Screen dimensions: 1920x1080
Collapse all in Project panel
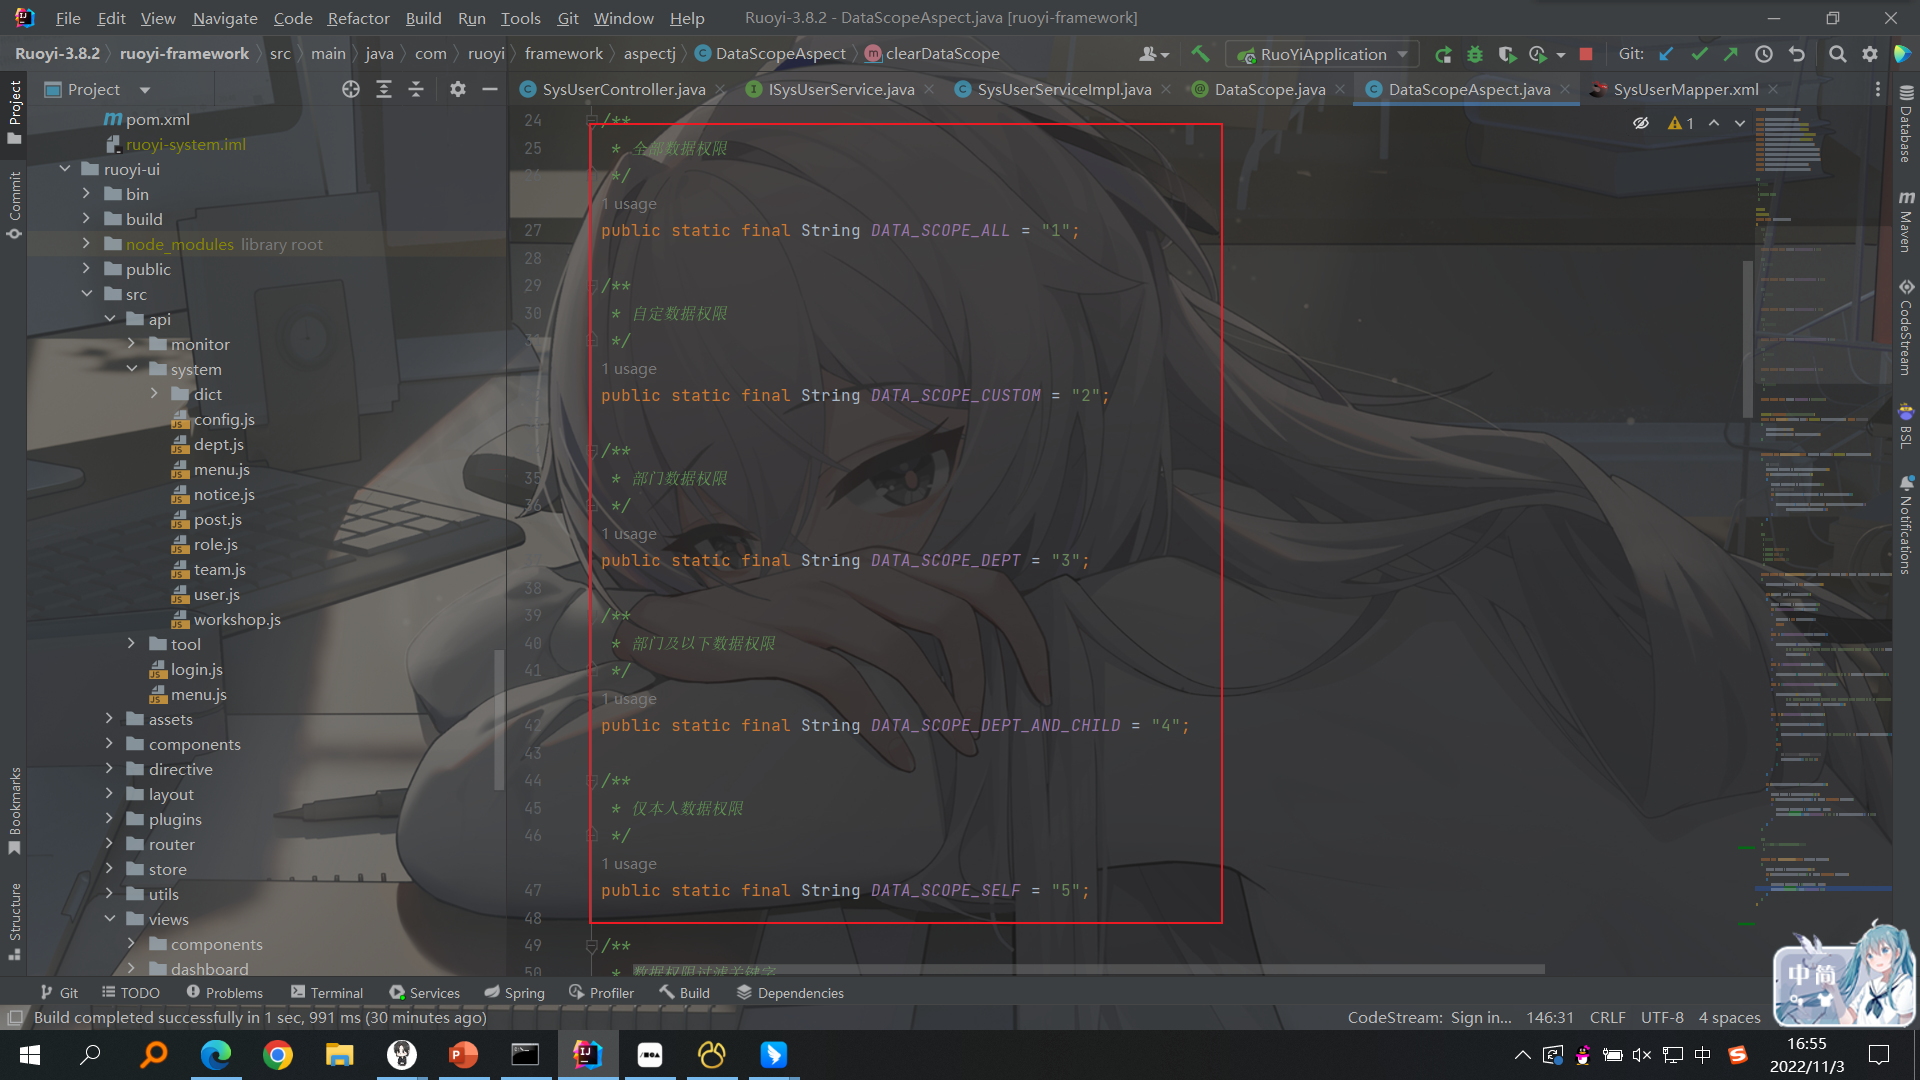click(x=416, y=89)
